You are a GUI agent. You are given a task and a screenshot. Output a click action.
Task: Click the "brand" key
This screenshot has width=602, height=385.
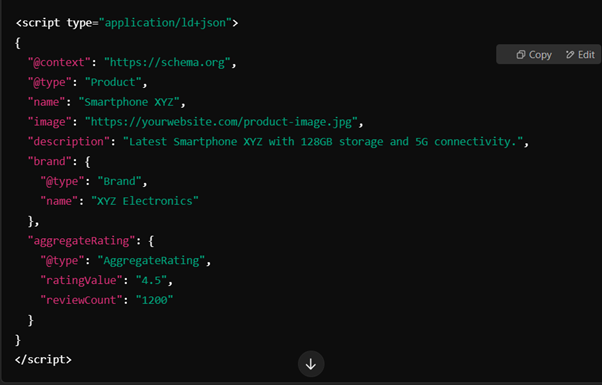coord(50,162)
